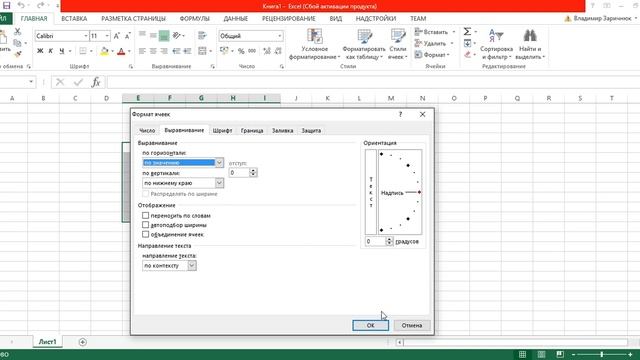Open the 'Общий' number format dropdown

point(280,36)
